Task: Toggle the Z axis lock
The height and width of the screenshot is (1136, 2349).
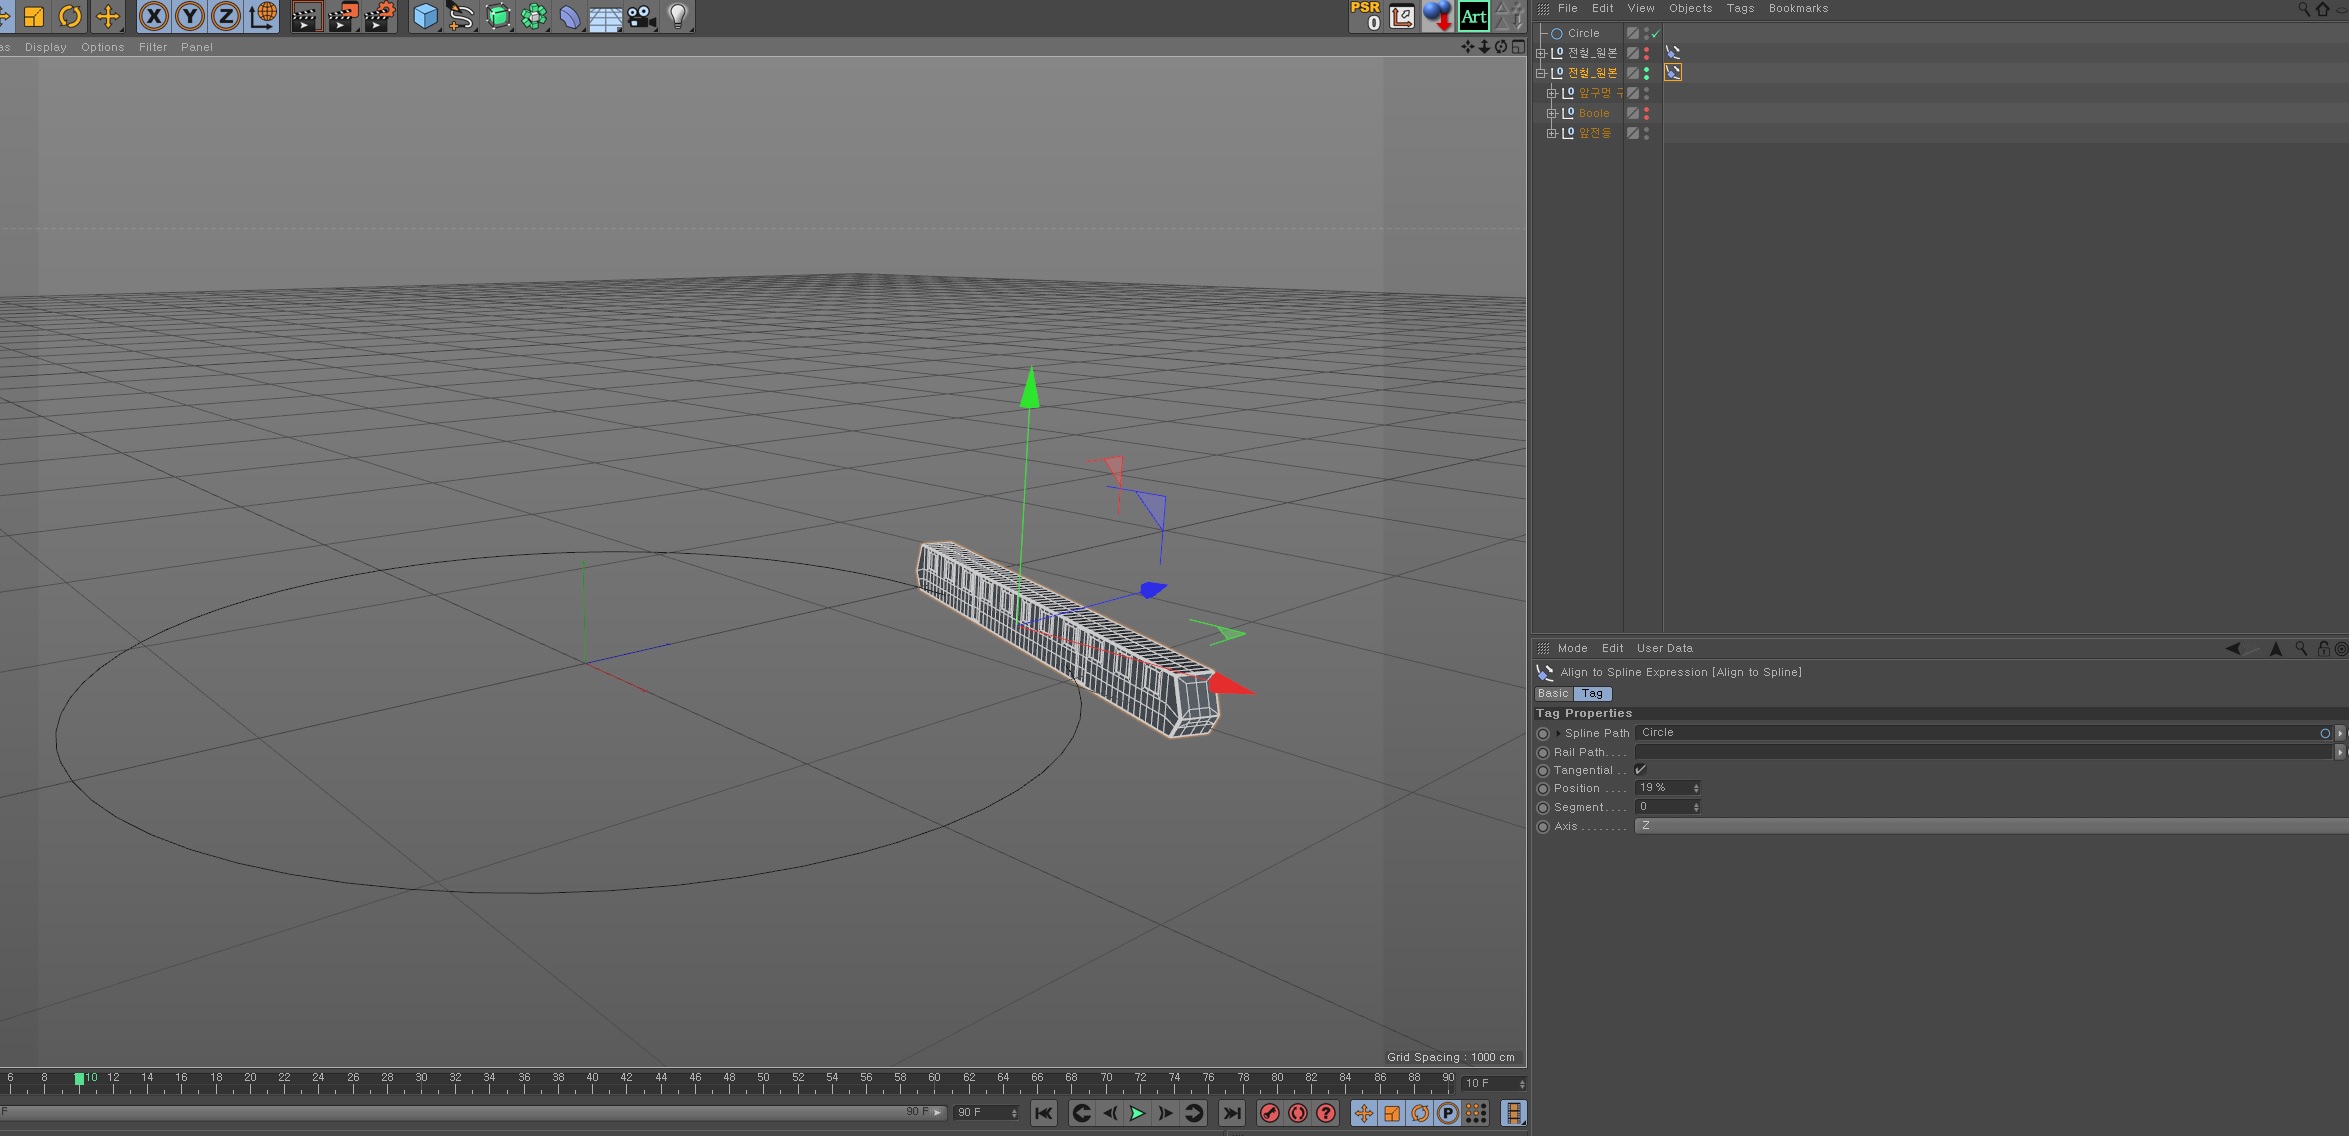Action: click(226, 16)
